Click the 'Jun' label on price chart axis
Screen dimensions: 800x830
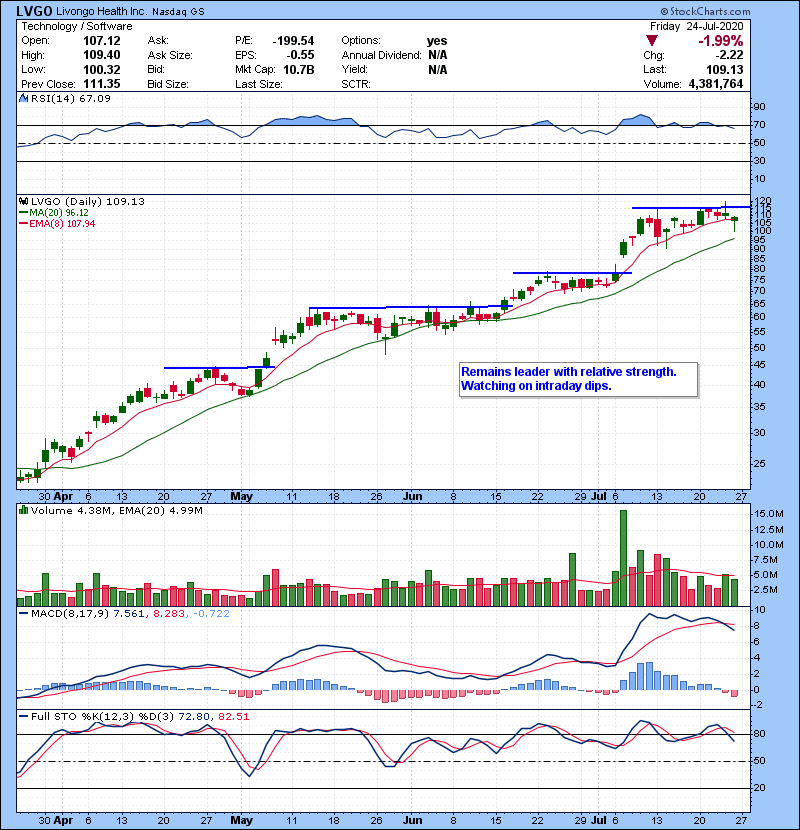(x=412, y=497)
